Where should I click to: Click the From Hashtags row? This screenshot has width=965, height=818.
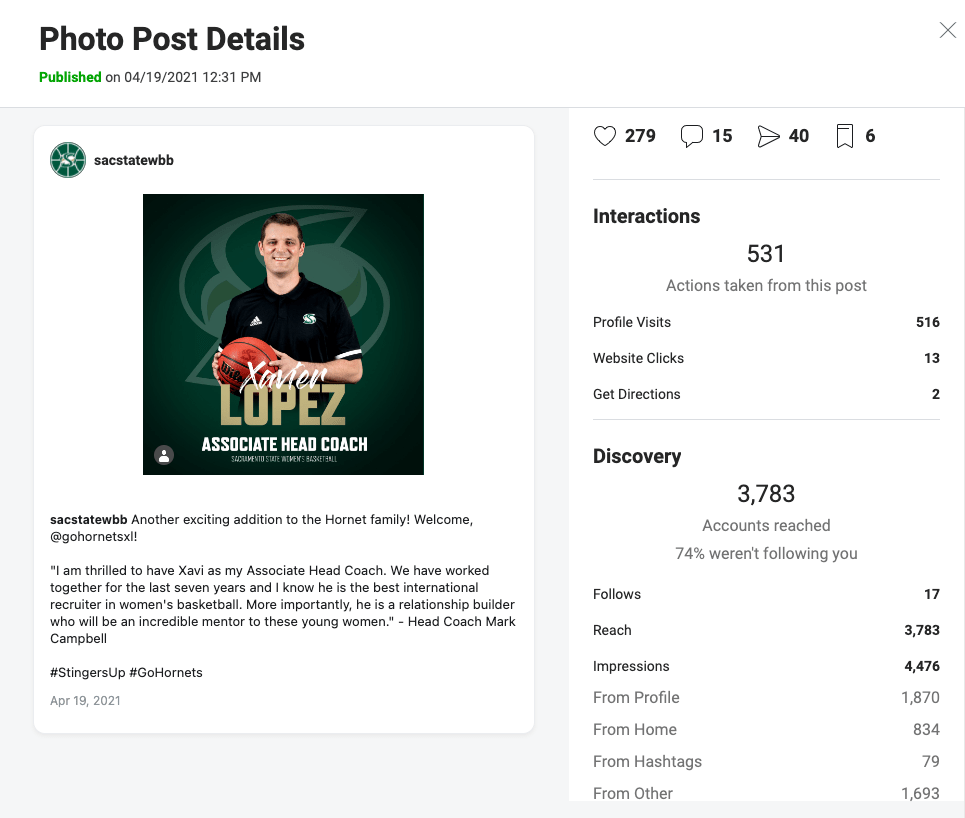[766, 762]
